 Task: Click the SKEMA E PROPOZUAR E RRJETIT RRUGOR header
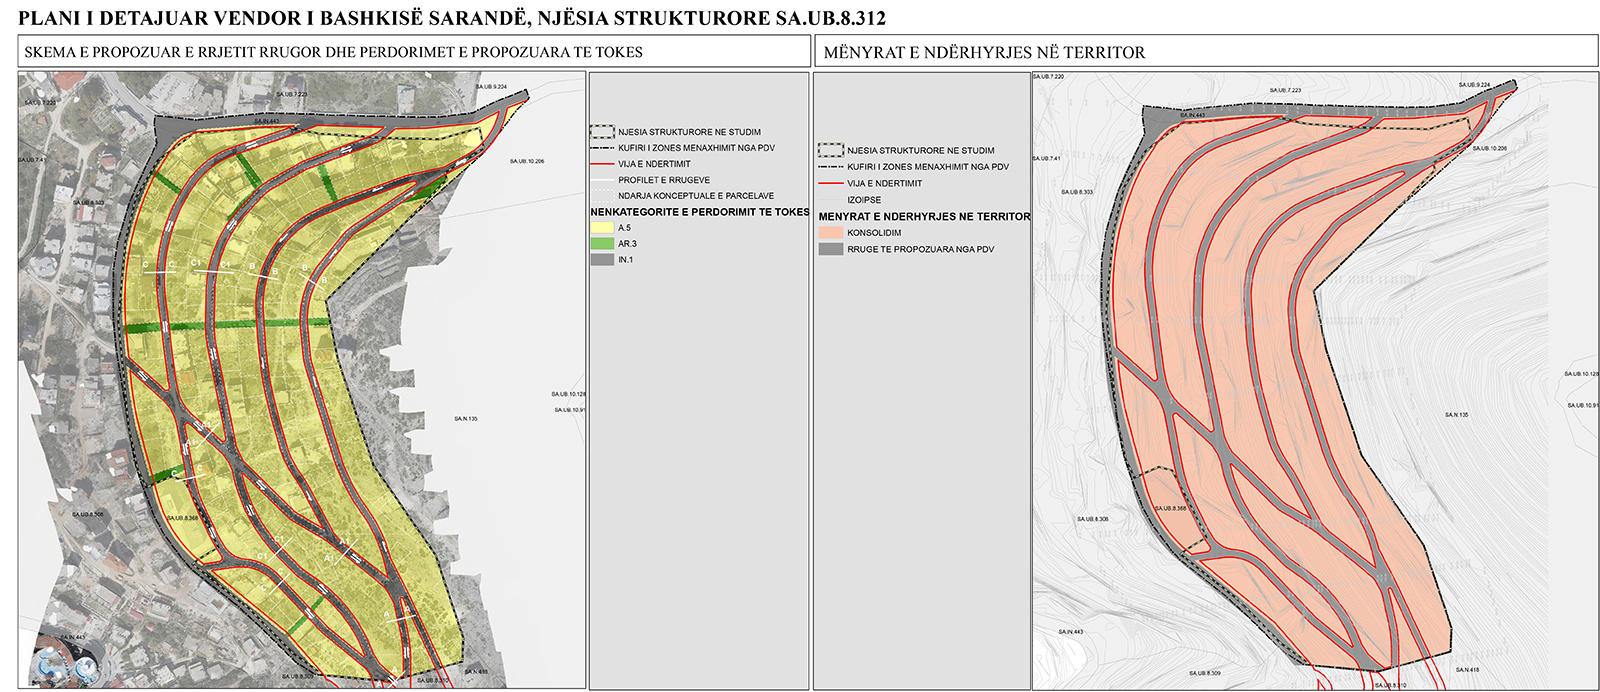[334, 52]
